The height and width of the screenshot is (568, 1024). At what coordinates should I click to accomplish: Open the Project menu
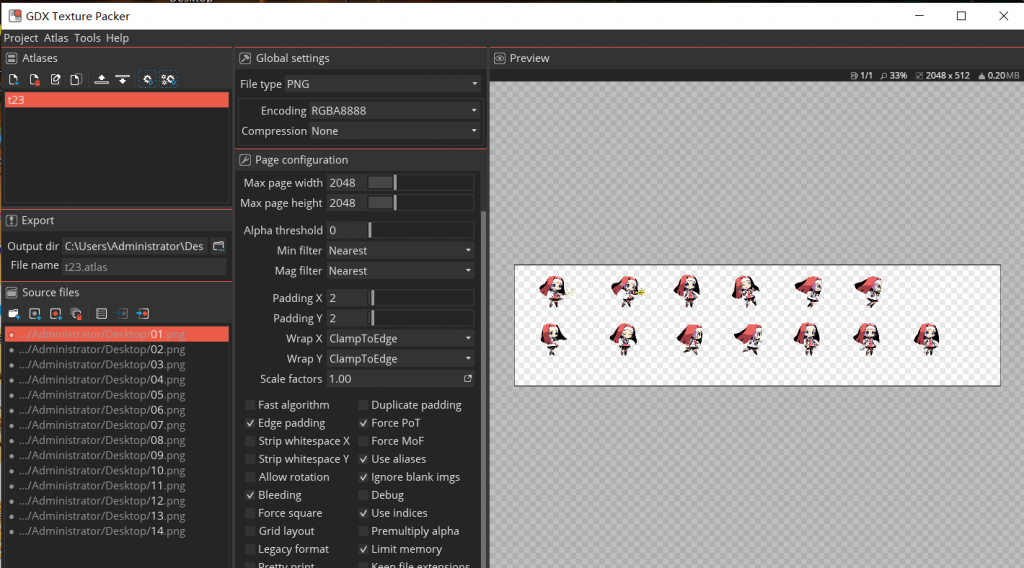[21, 38]
